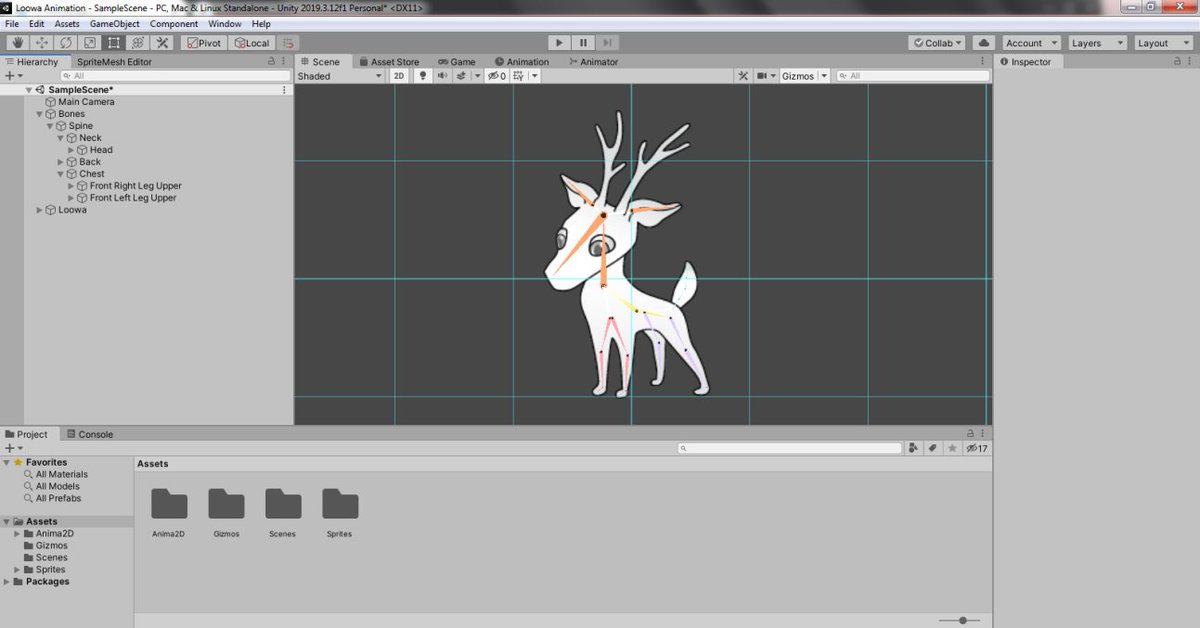The height and width of the screenshot is (628, 1200).
Task: Toggle Pivot/Center handle position
Action: (204, 43)
